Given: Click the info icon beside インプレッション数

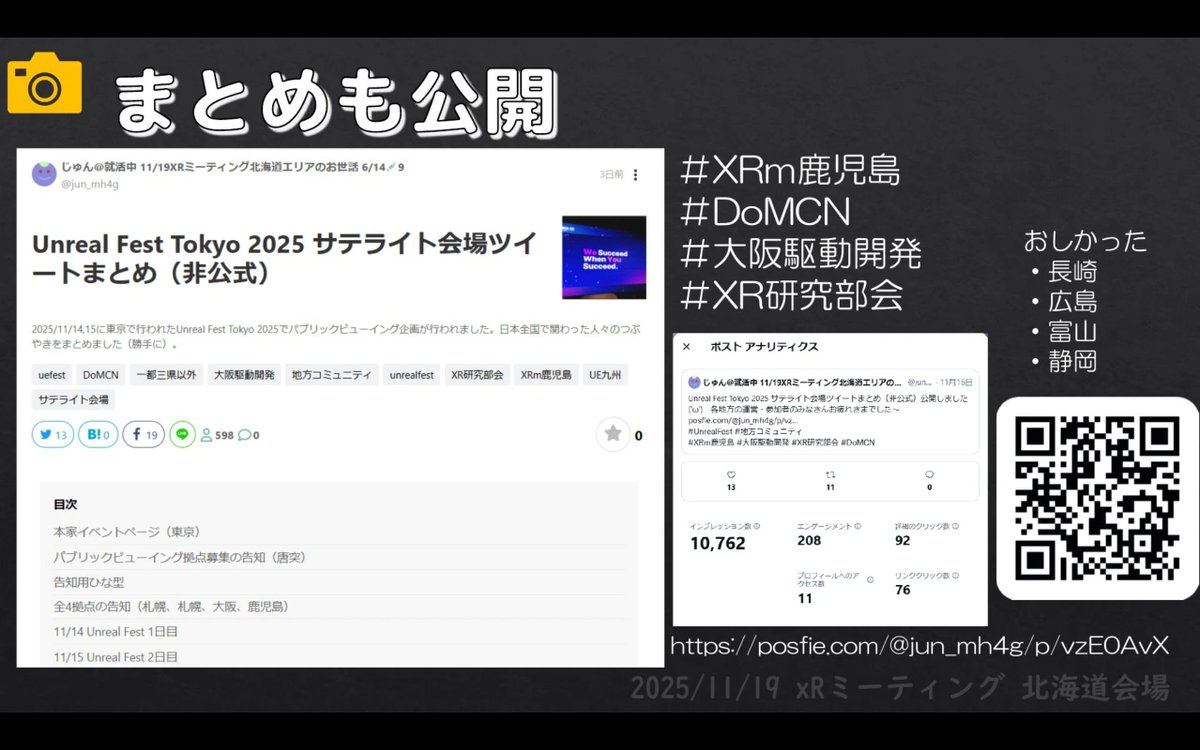Looking at the screenshot, I should (x=757, y=526).
